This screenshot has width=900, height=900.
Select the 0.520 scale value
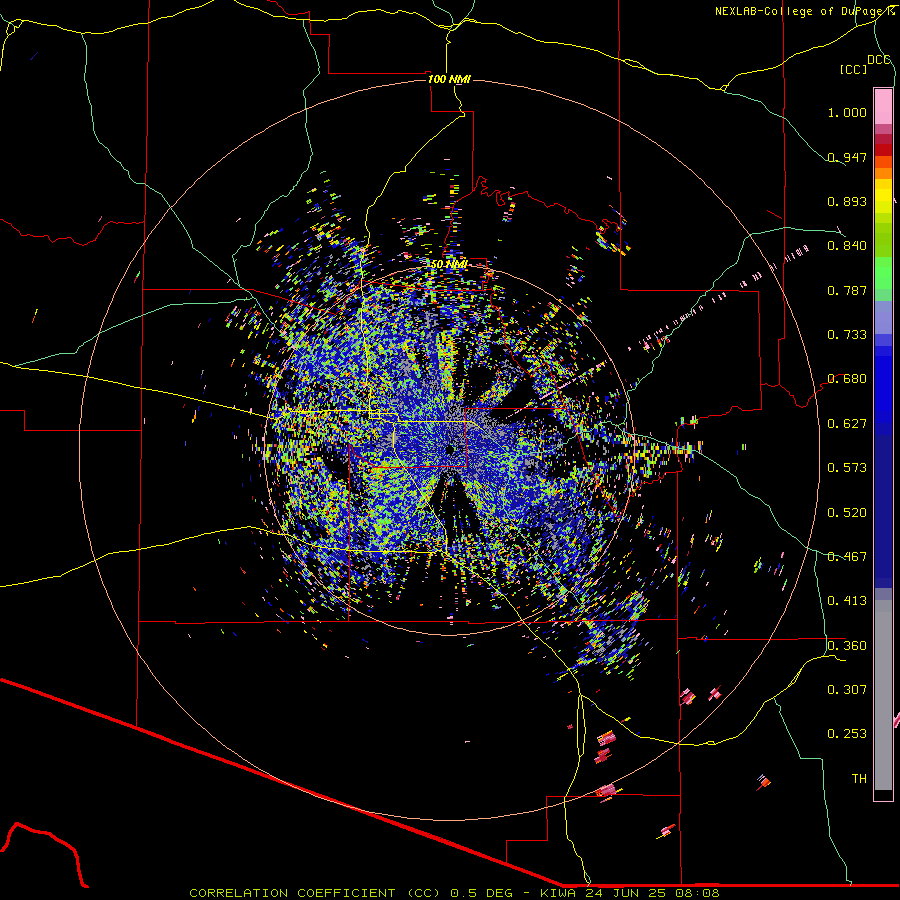click(x=847, y=513)
